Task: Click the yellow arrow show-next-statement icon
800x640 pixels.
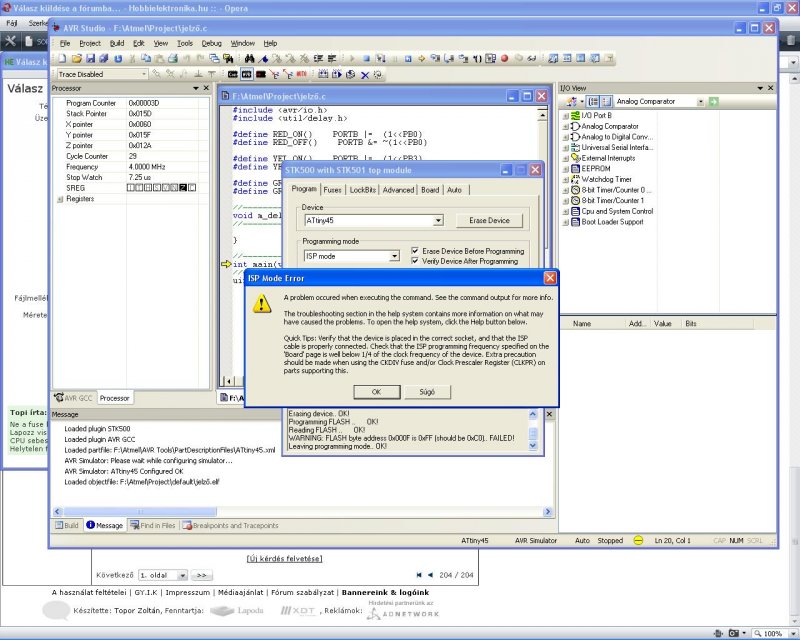Action: click(421, 59)
